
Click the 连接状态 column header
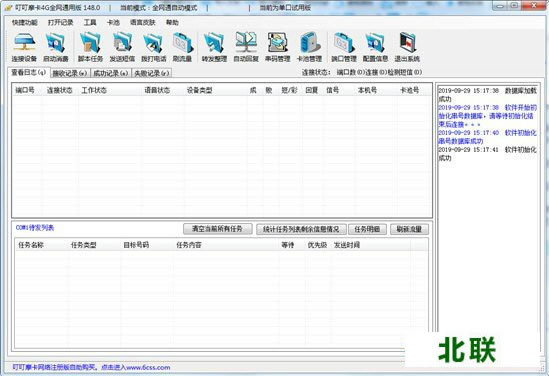(60, 90)
